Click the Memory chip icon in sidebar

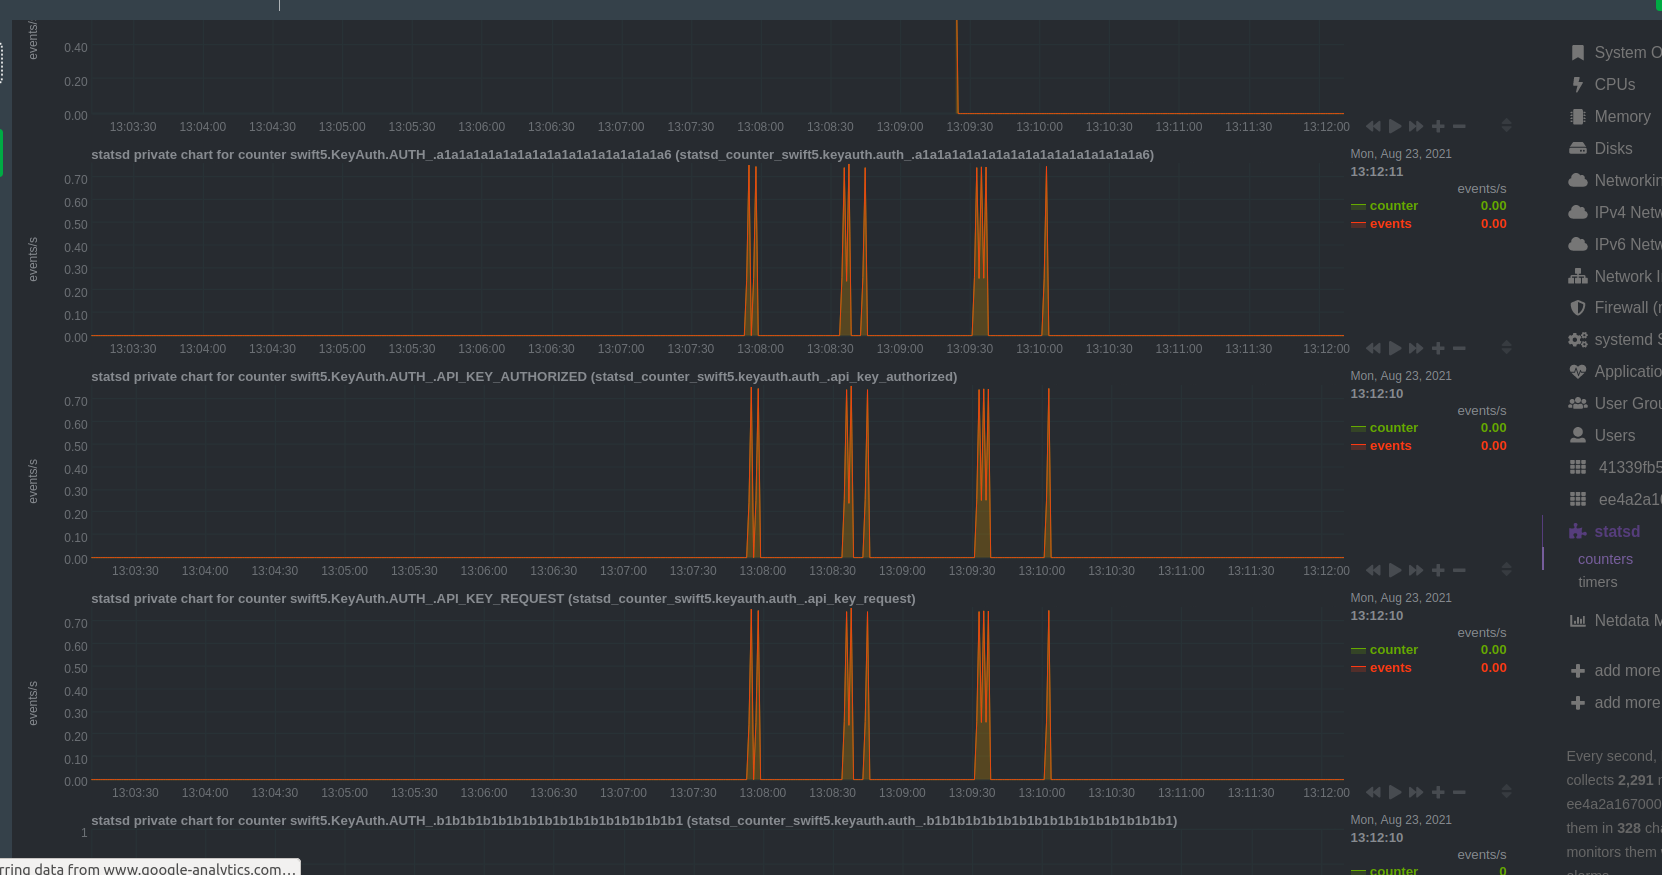1578,117
